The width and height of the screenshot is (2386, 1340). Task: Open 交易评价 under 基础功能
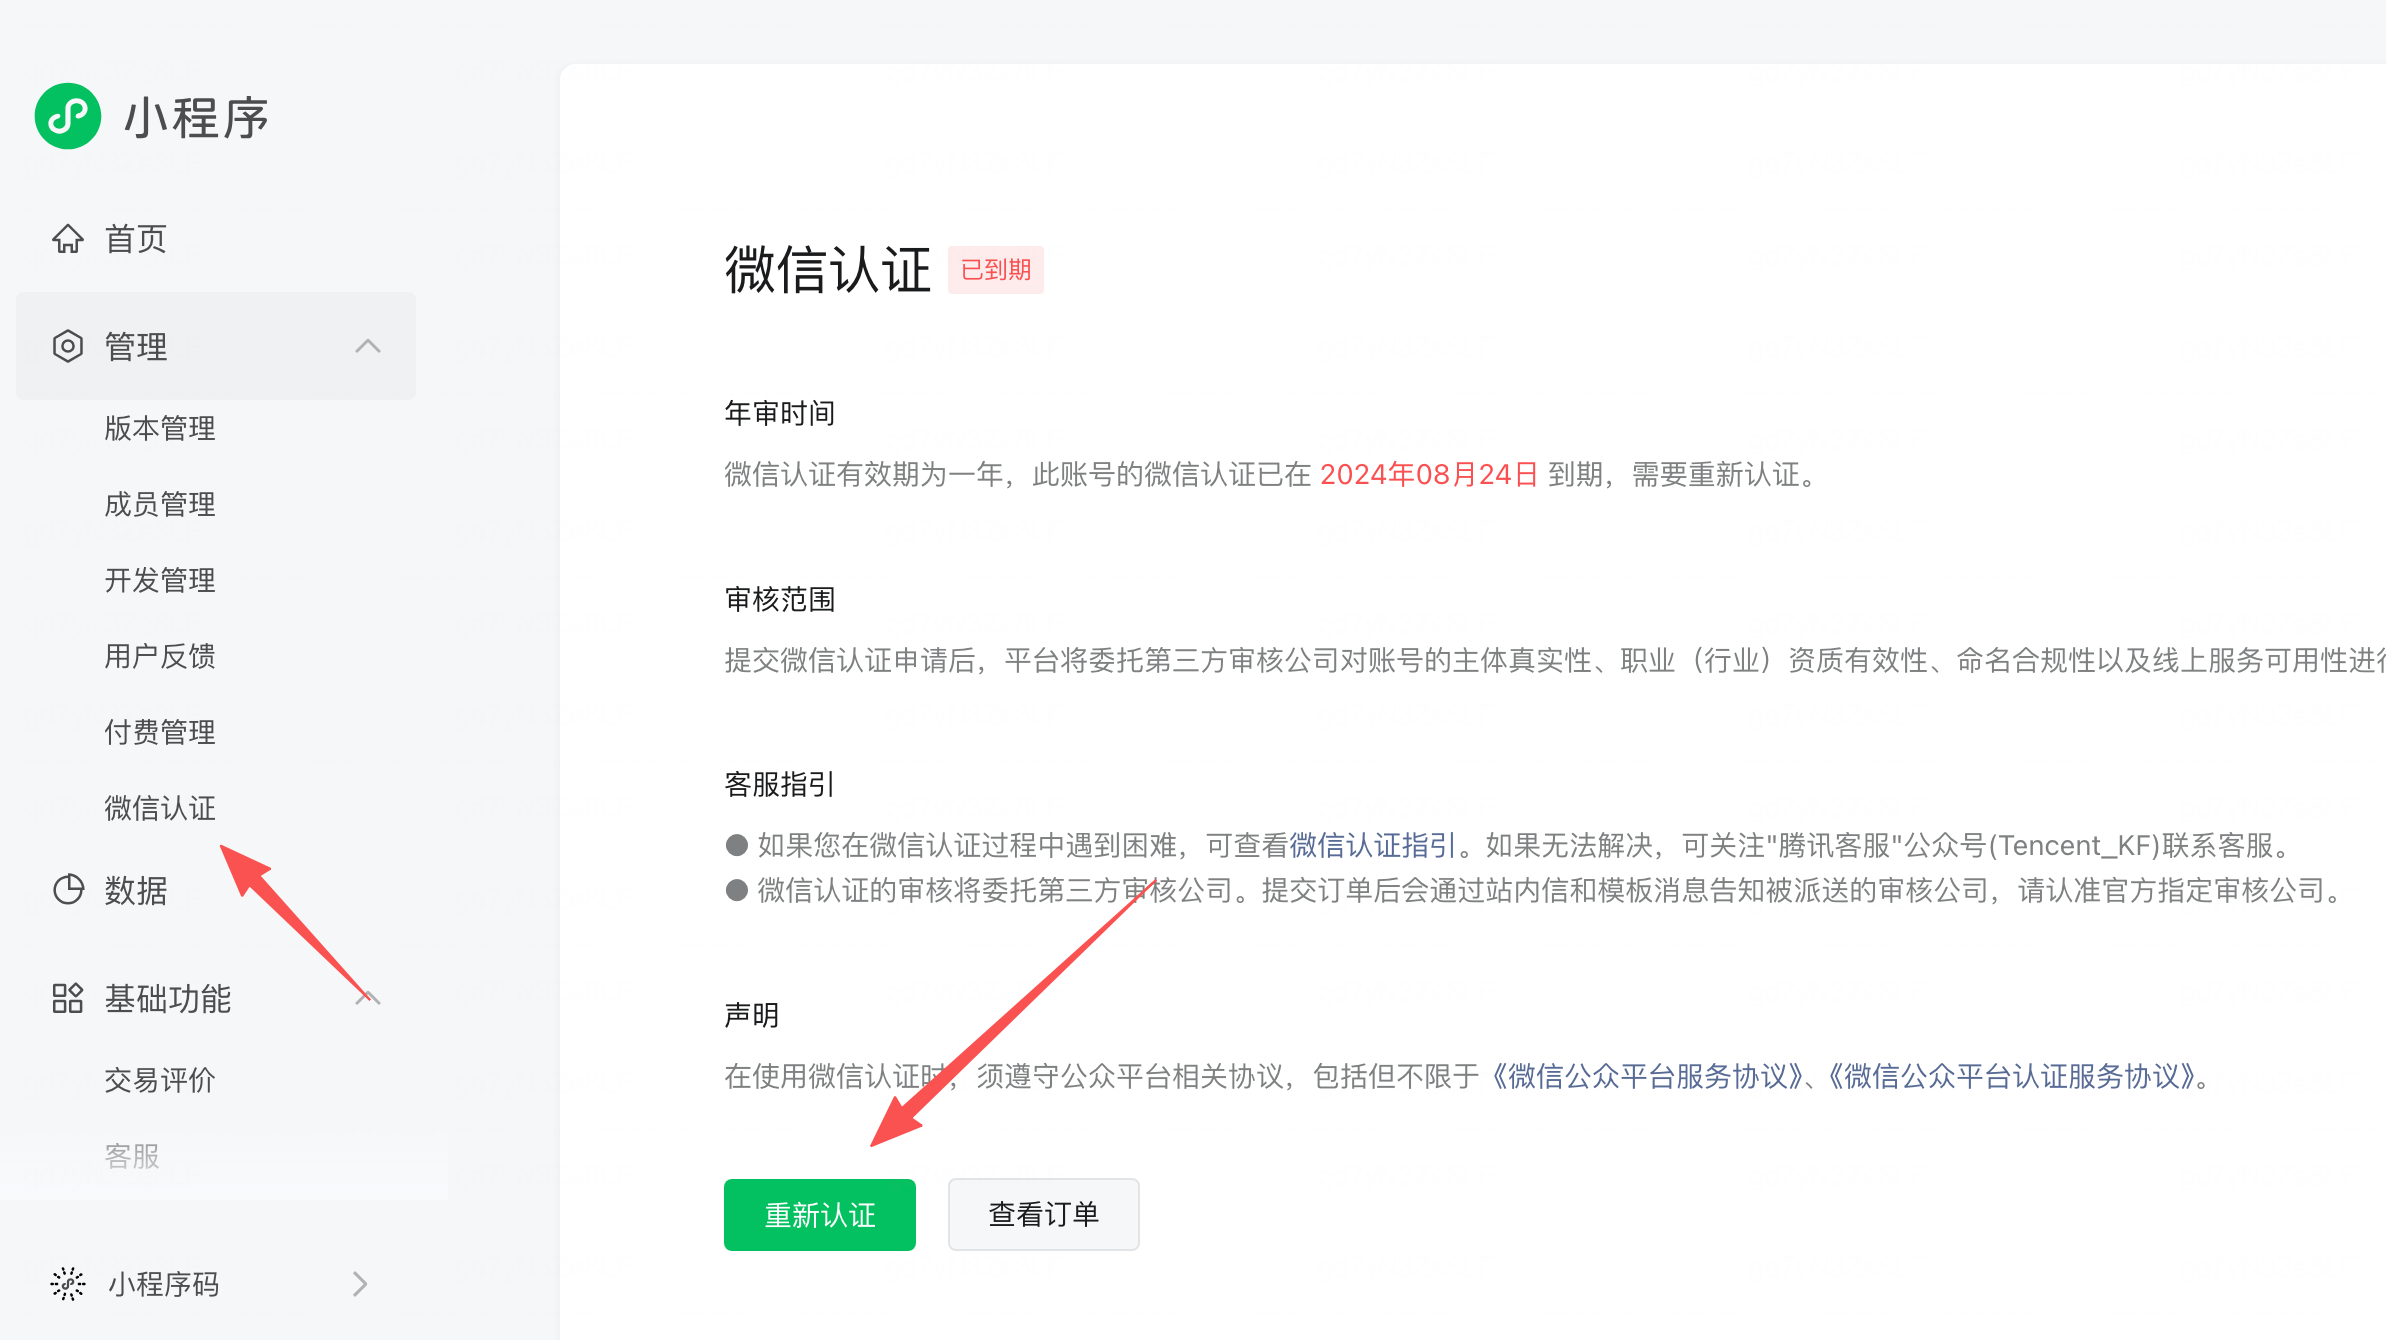(160, 1080)
